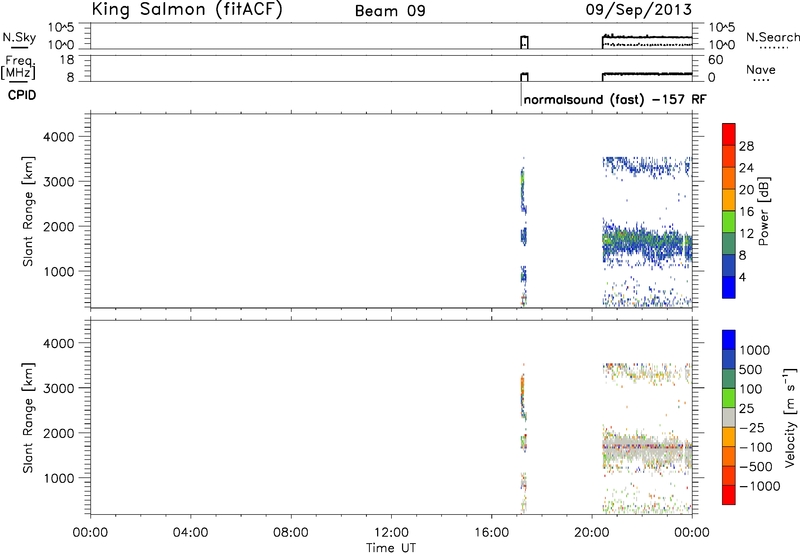Click the "100" label on Velocity color bar

pos(751,389)
